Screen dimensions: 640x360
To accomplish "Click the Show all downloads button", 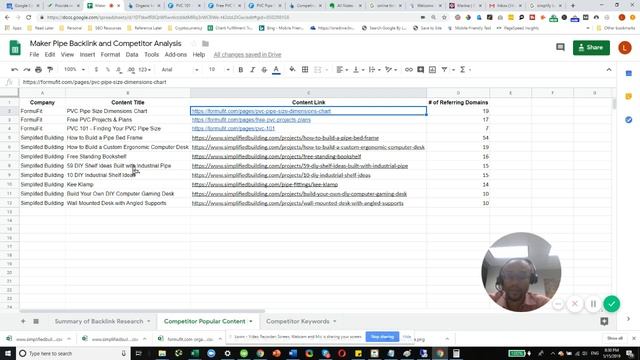I will (615, 338).
